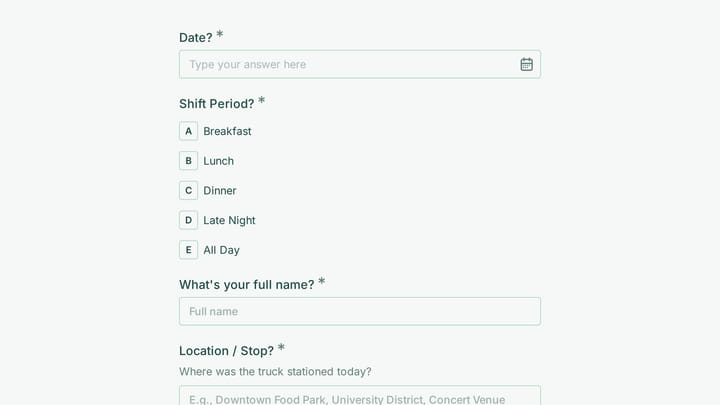Select the C key box for Dinner

(x=188, y=191)
